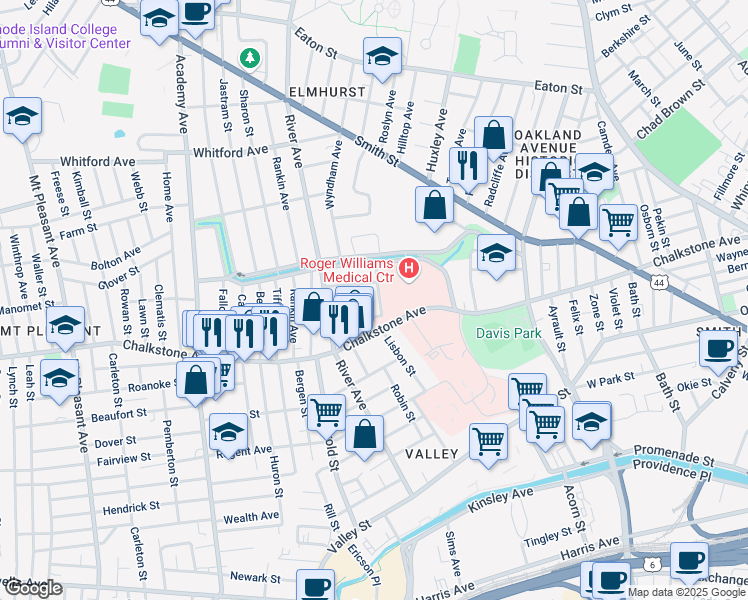
Task: Open the school marker north of Davis Park
Action: [496, 256]
